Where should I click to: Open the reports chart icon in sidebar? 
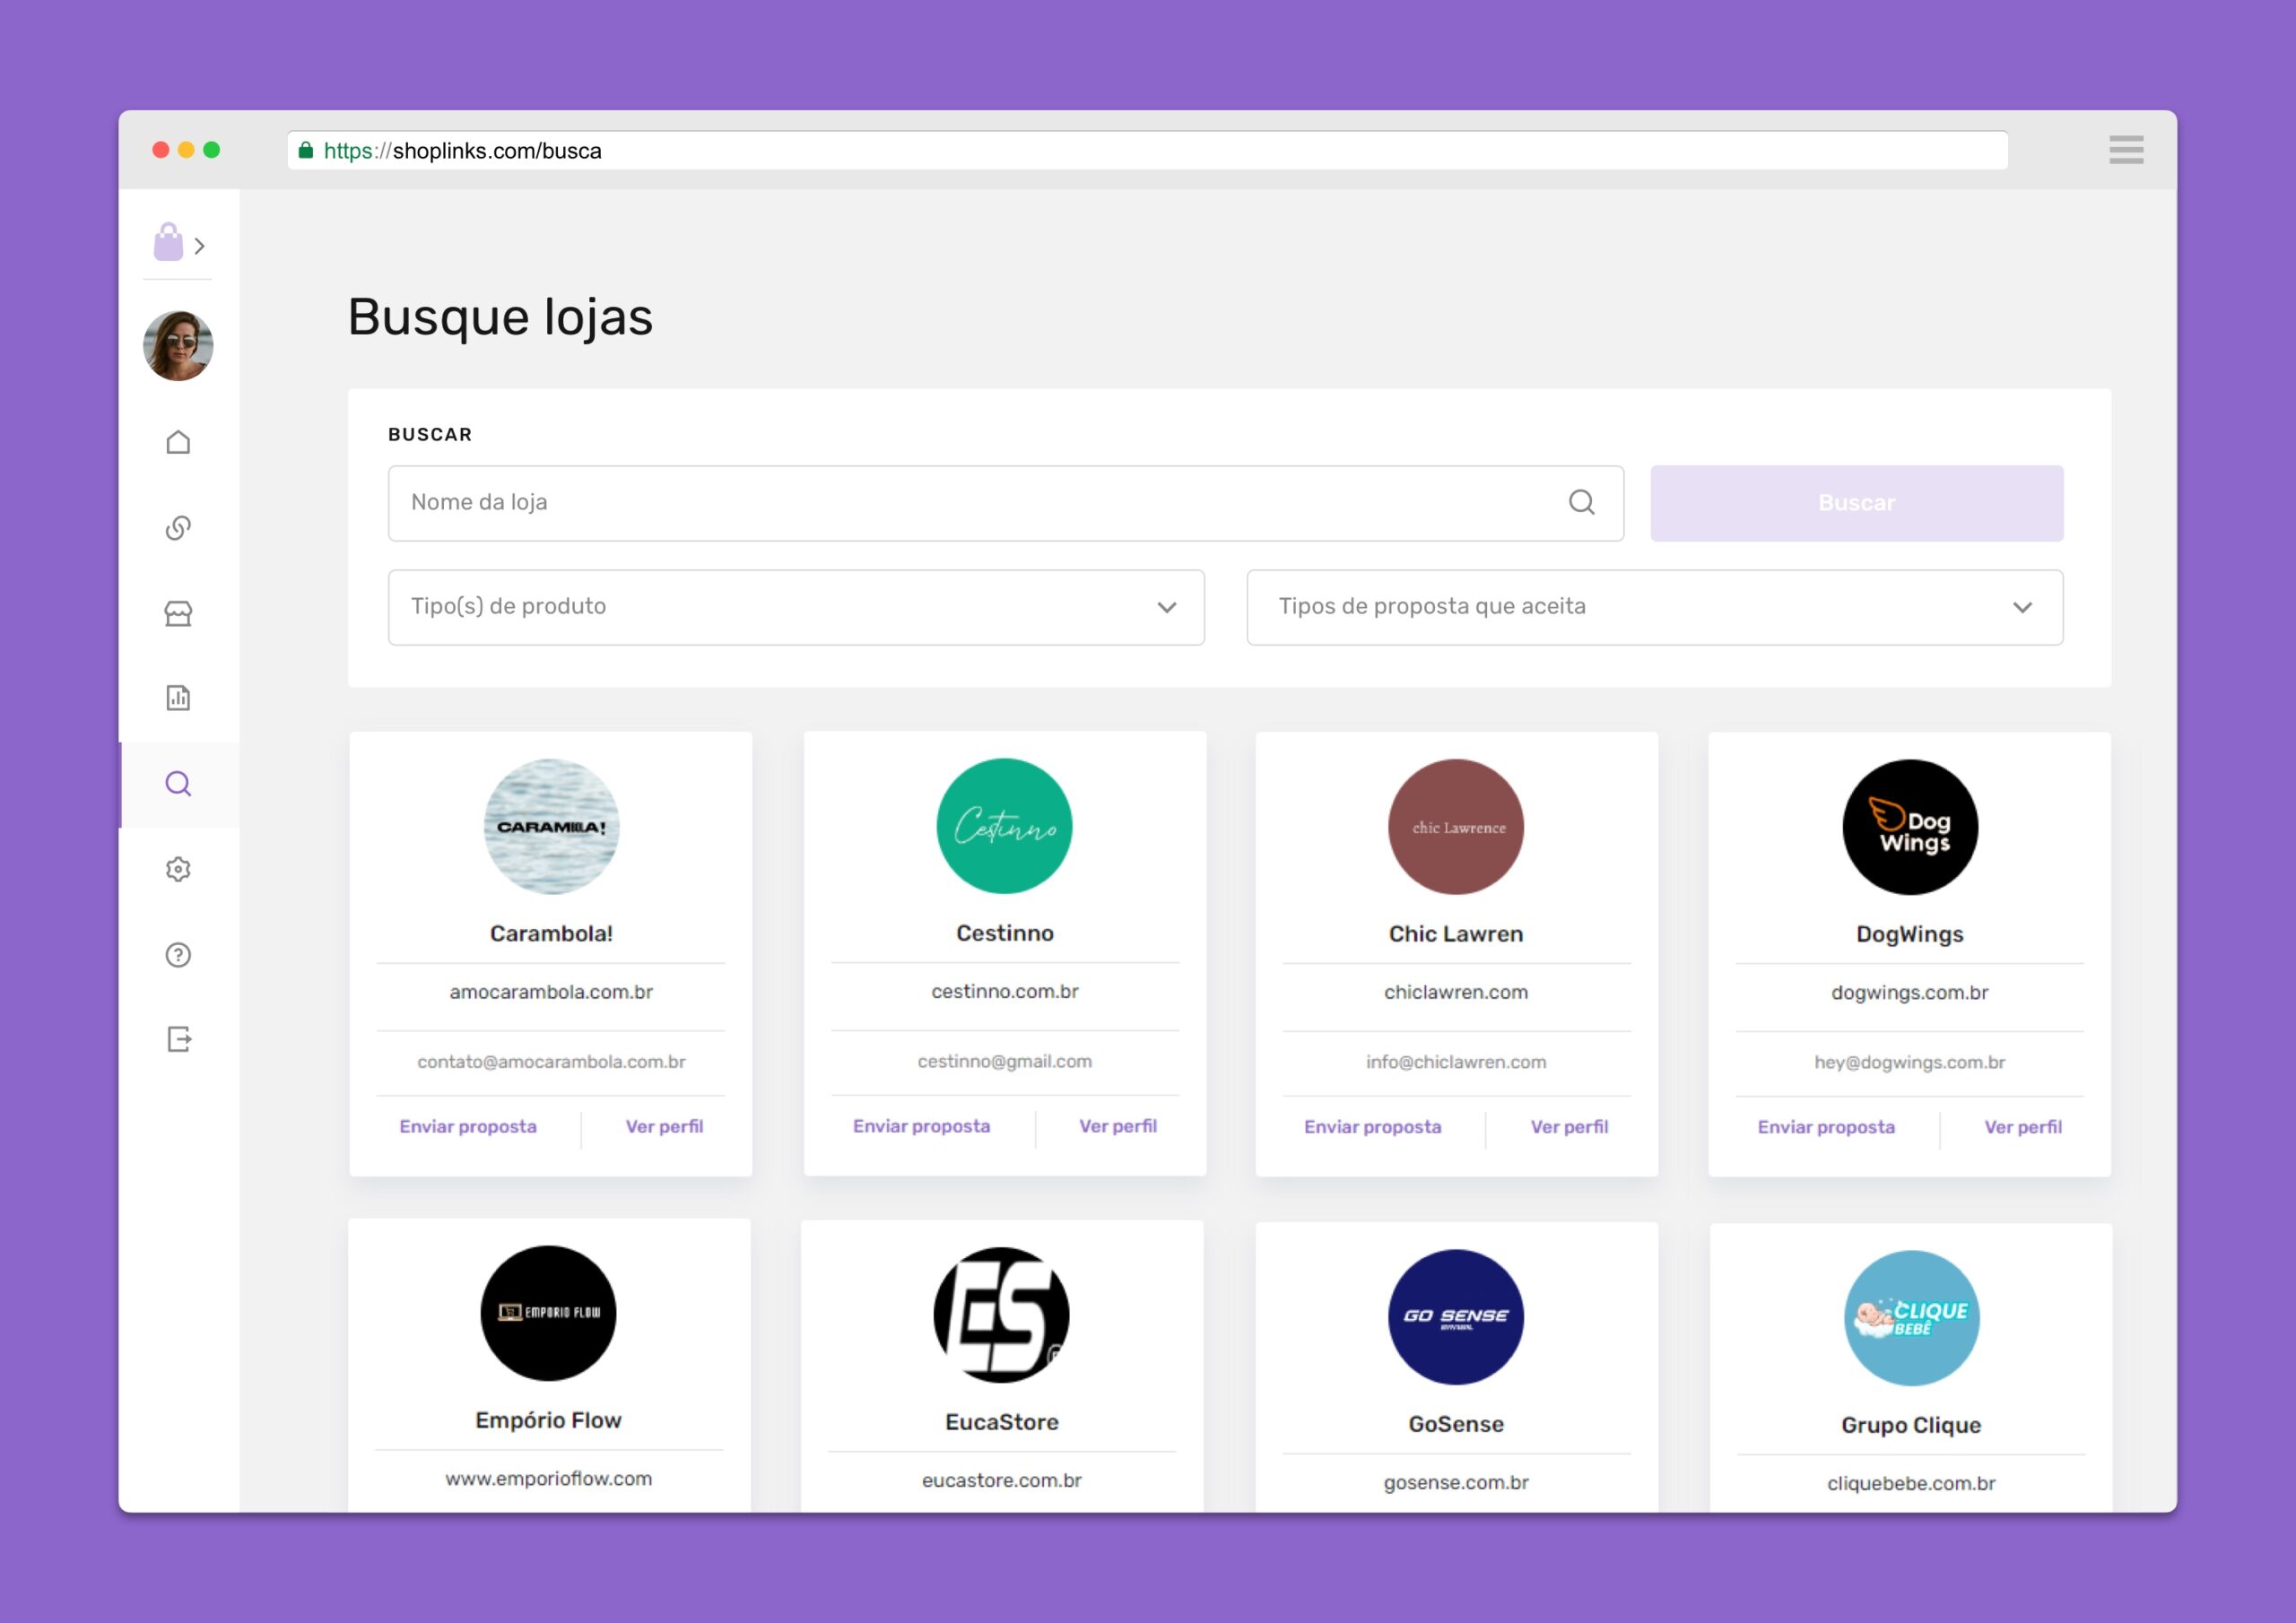[178, 698]
